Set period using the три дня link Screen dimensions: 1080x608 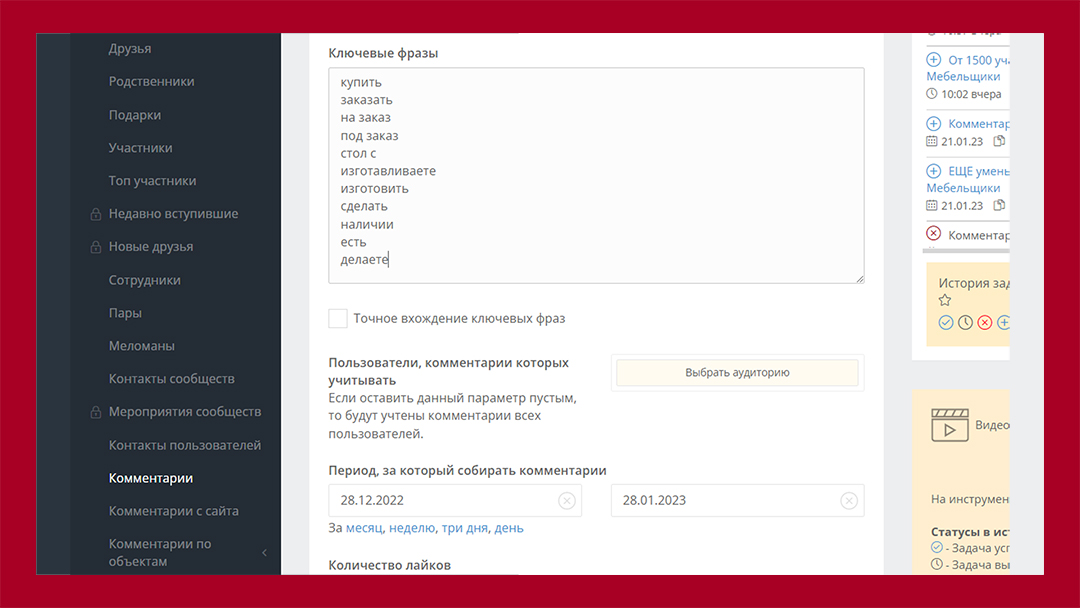[x=464, y=528]
